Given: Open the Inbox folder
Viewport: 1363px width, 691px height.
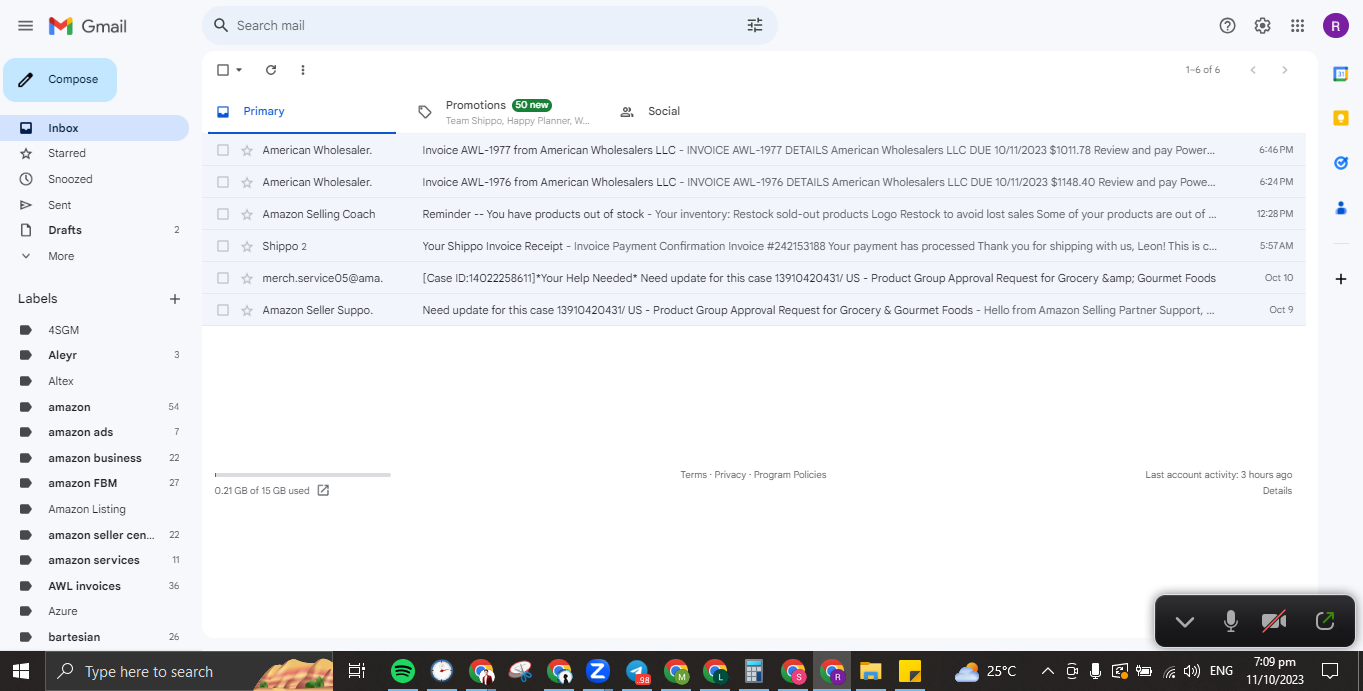Looking at the screenshot, I should click(x=94, y=128).
